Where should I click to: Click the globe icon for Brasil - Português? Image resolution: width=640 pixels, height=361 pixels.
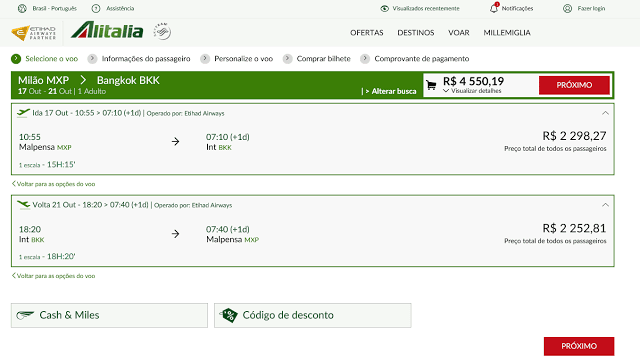point(22,8)
